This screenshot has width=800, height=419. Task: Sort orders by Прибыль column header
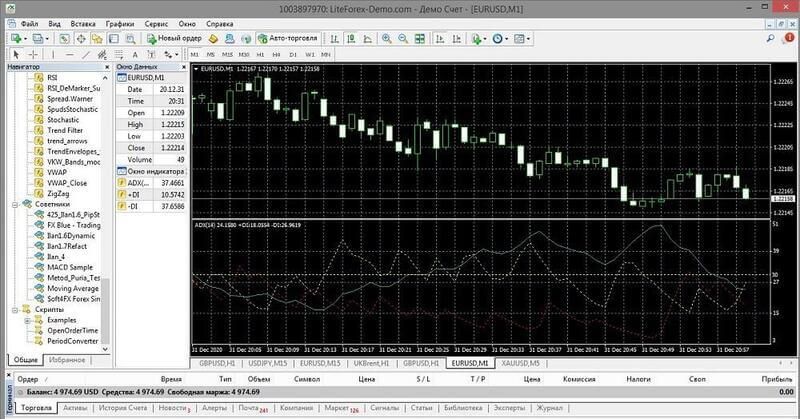[x=777, y=379]
